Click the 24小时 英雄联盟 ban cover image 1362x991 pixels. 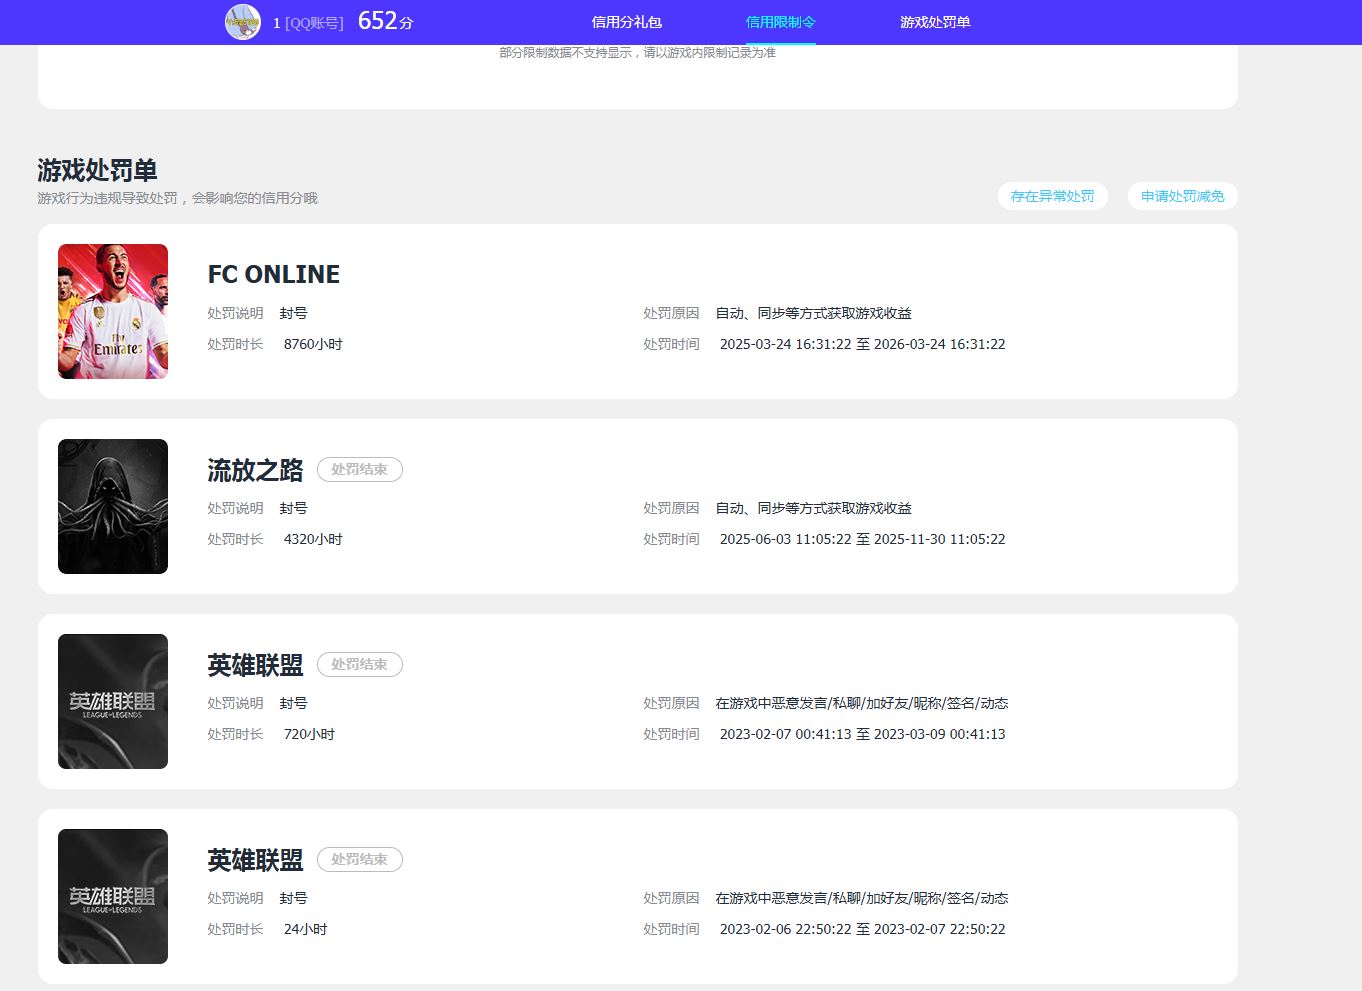point(113,896)
